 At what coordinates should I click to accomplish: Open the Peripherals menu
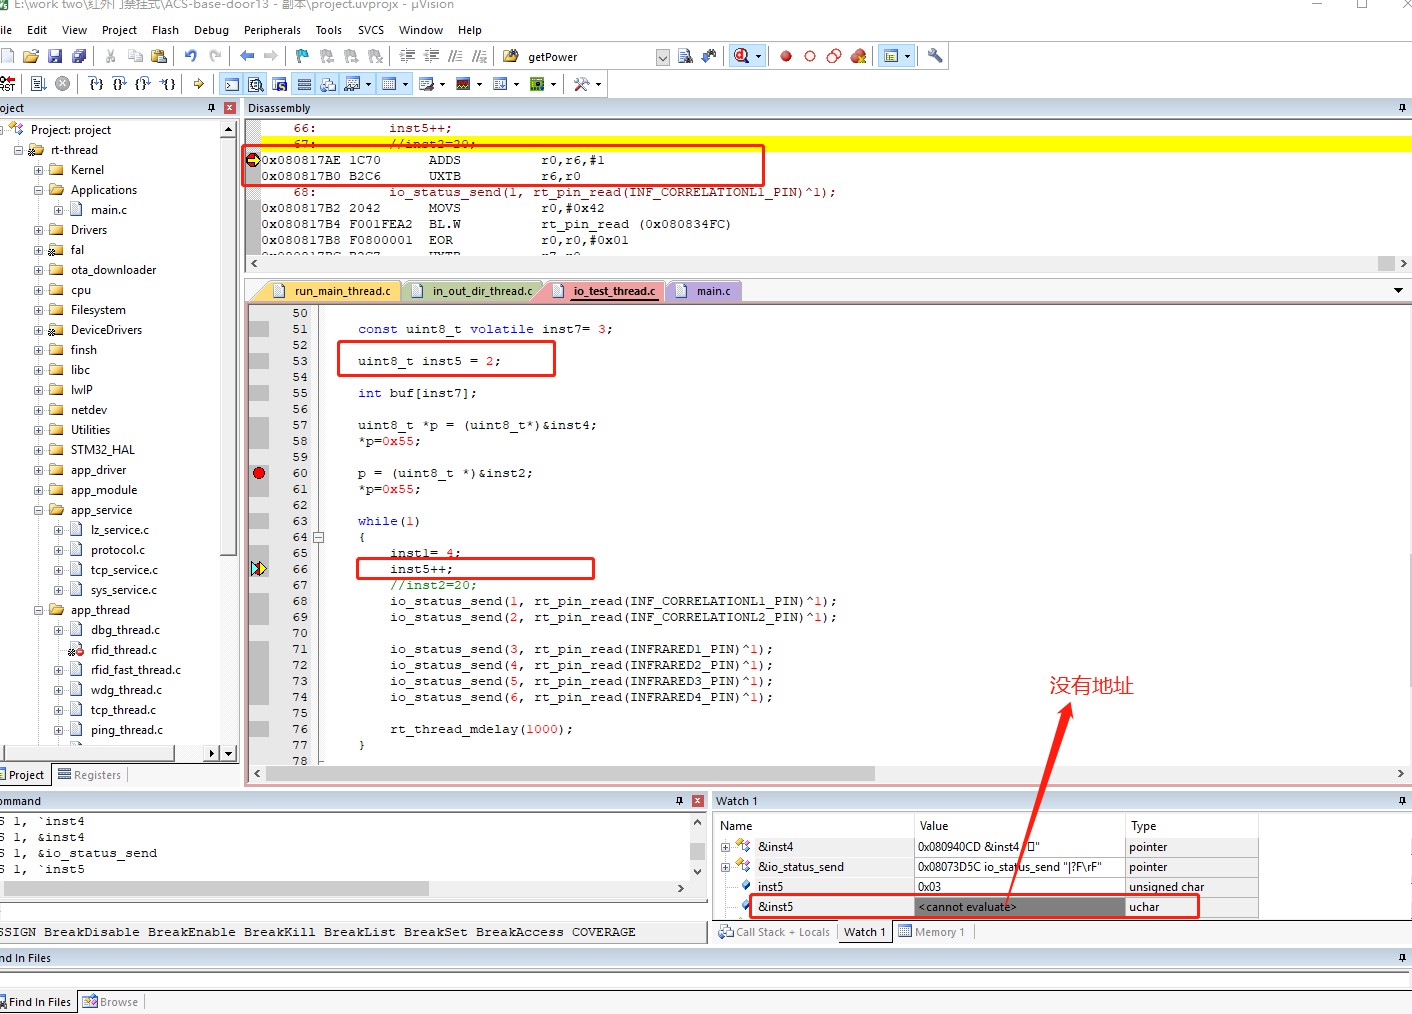(272, 30)
